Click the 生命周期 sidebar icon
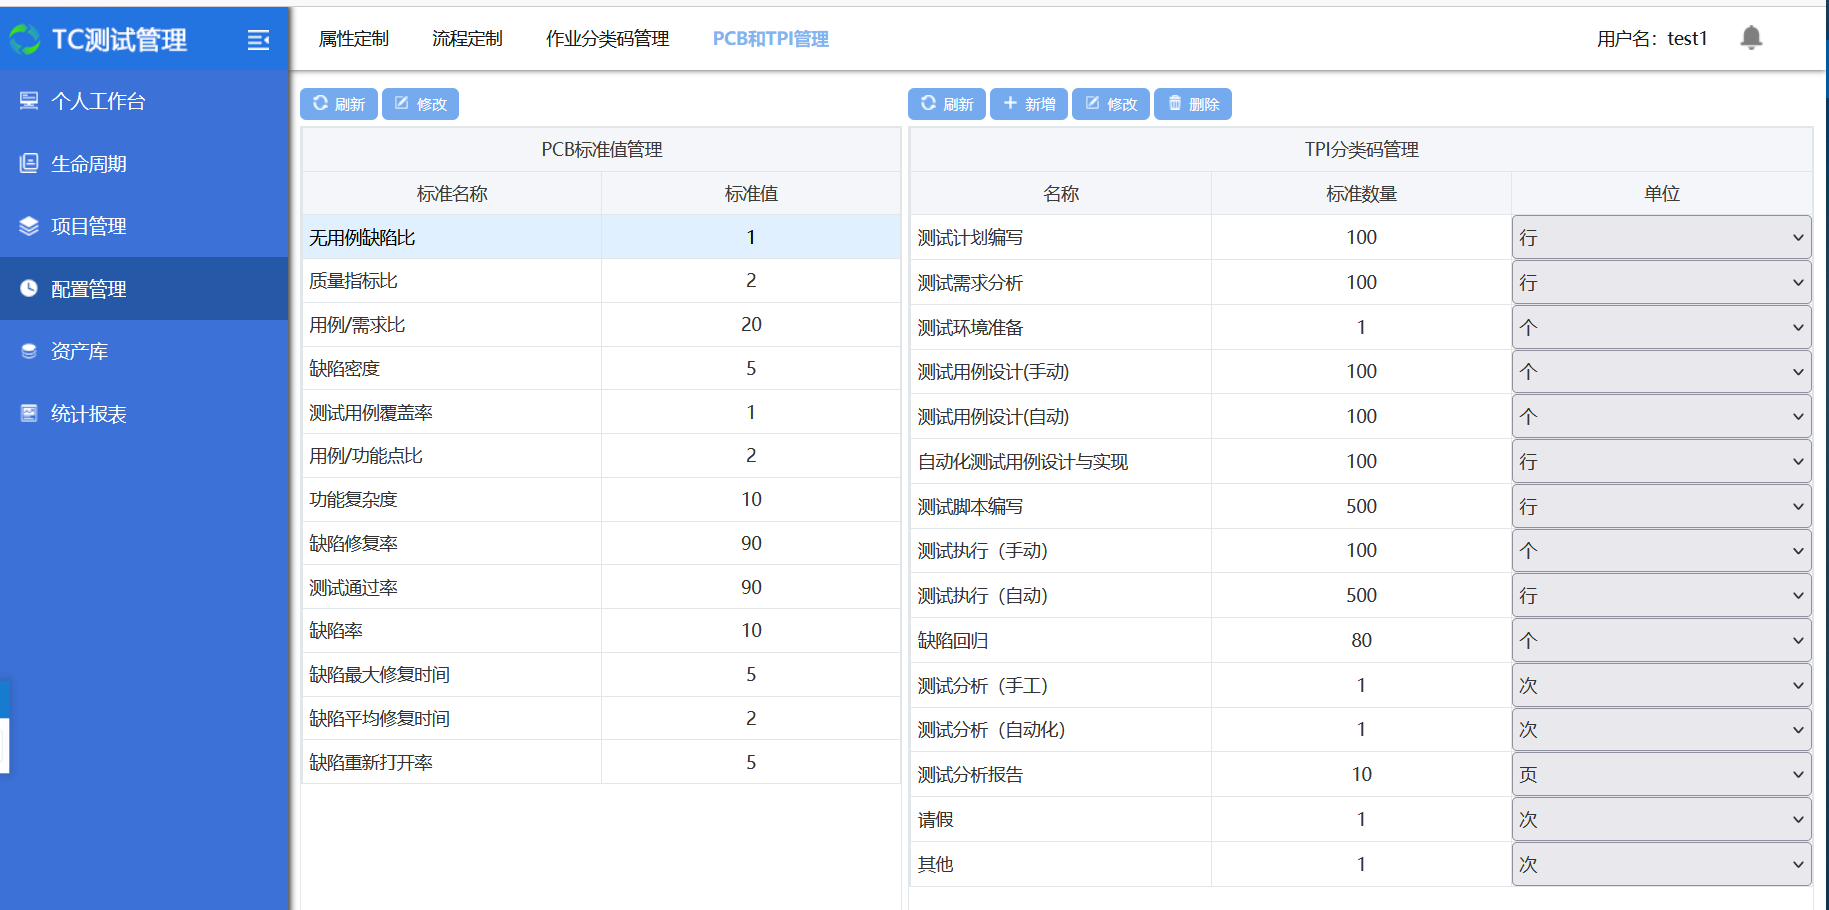The width and height of the screenshot is (1829, 910). pyautogui.click(x=29, y=164)
